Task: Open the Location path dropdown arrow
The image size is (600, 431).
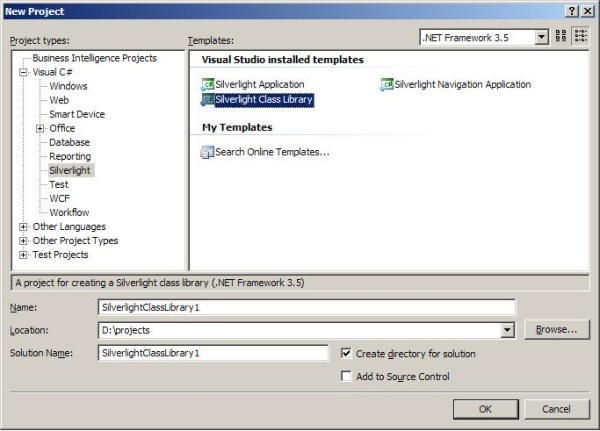Action: [x=507, y=330]
